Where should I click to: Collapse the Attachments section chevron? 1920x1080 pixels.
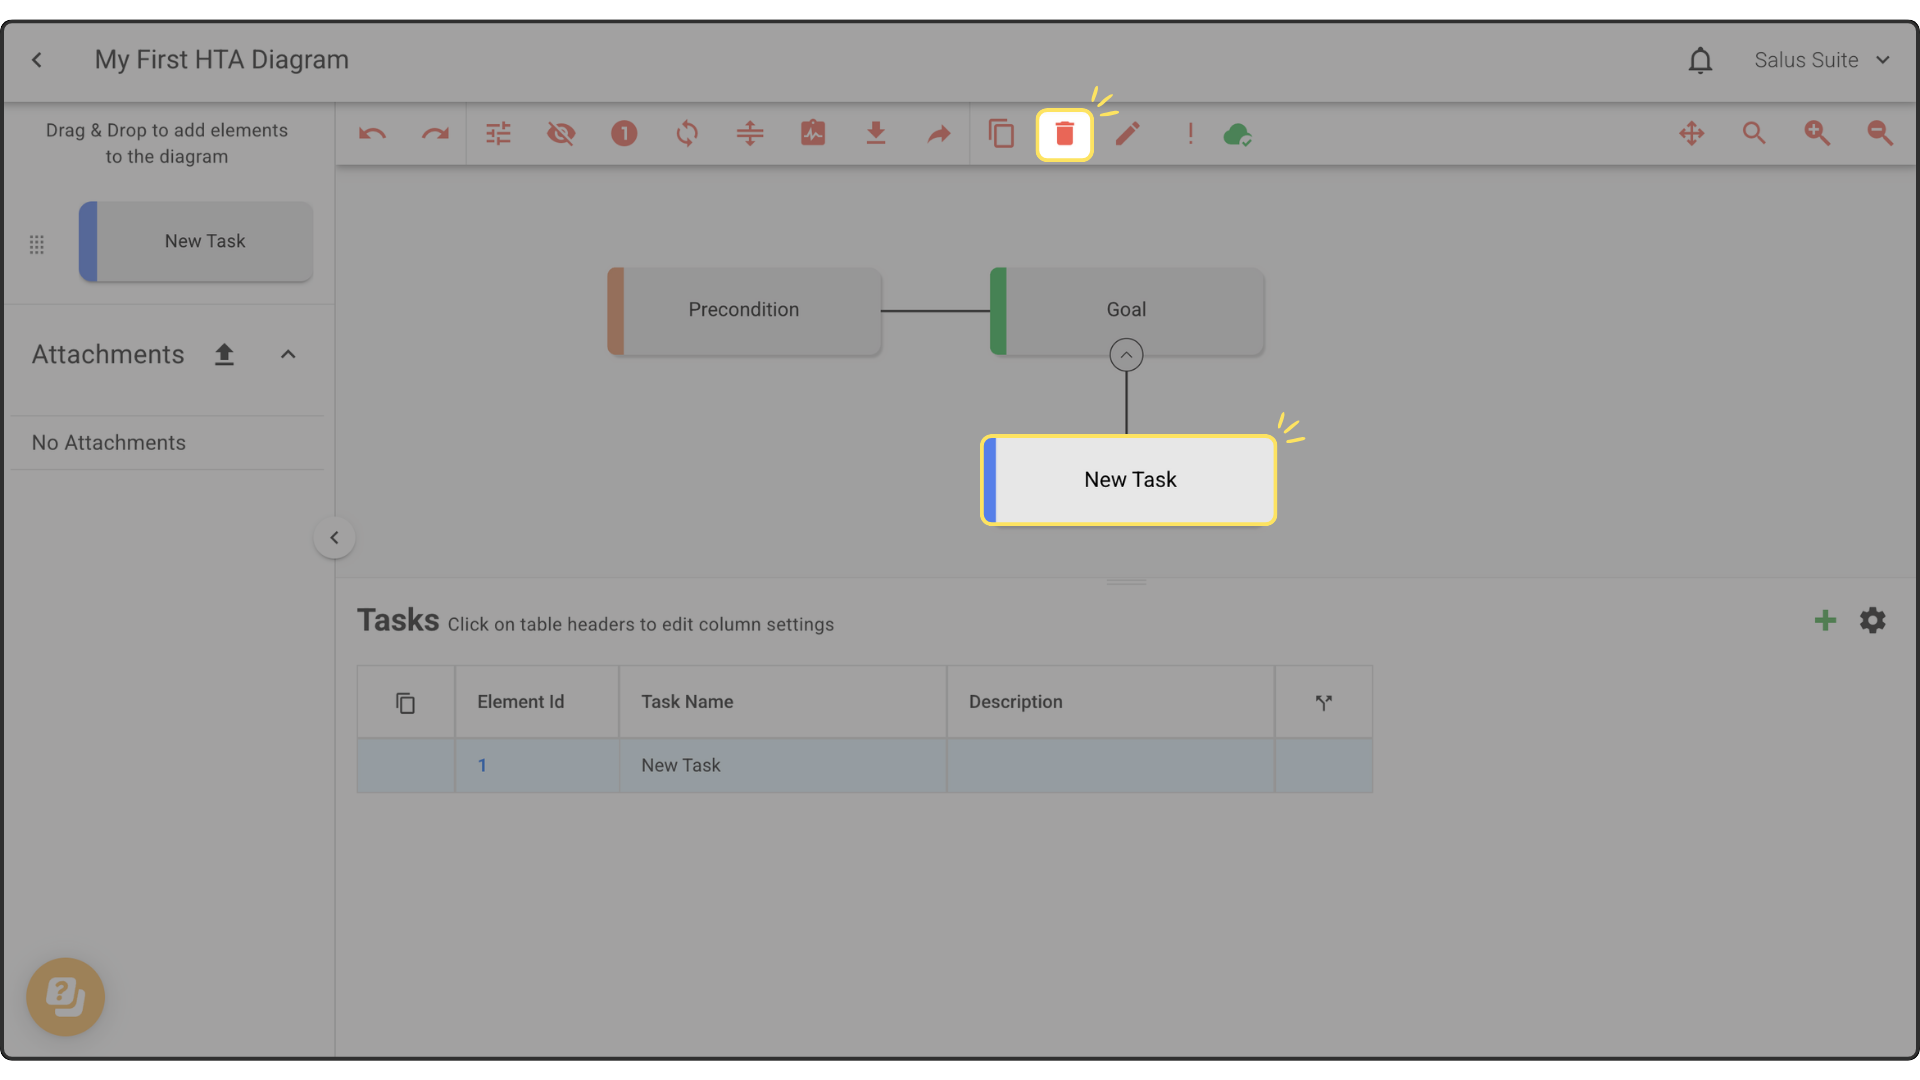[288, 355]
